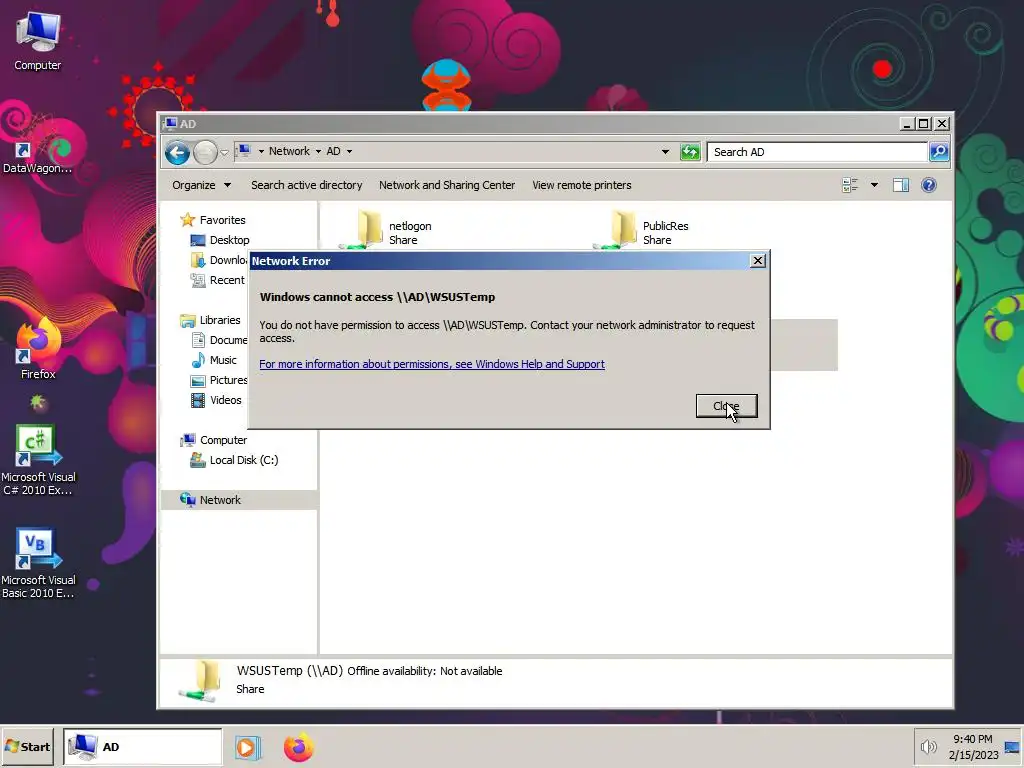Click AD breadcrumb in address bar
This screenshot has width=1024, height=768.
coord(334,152)
